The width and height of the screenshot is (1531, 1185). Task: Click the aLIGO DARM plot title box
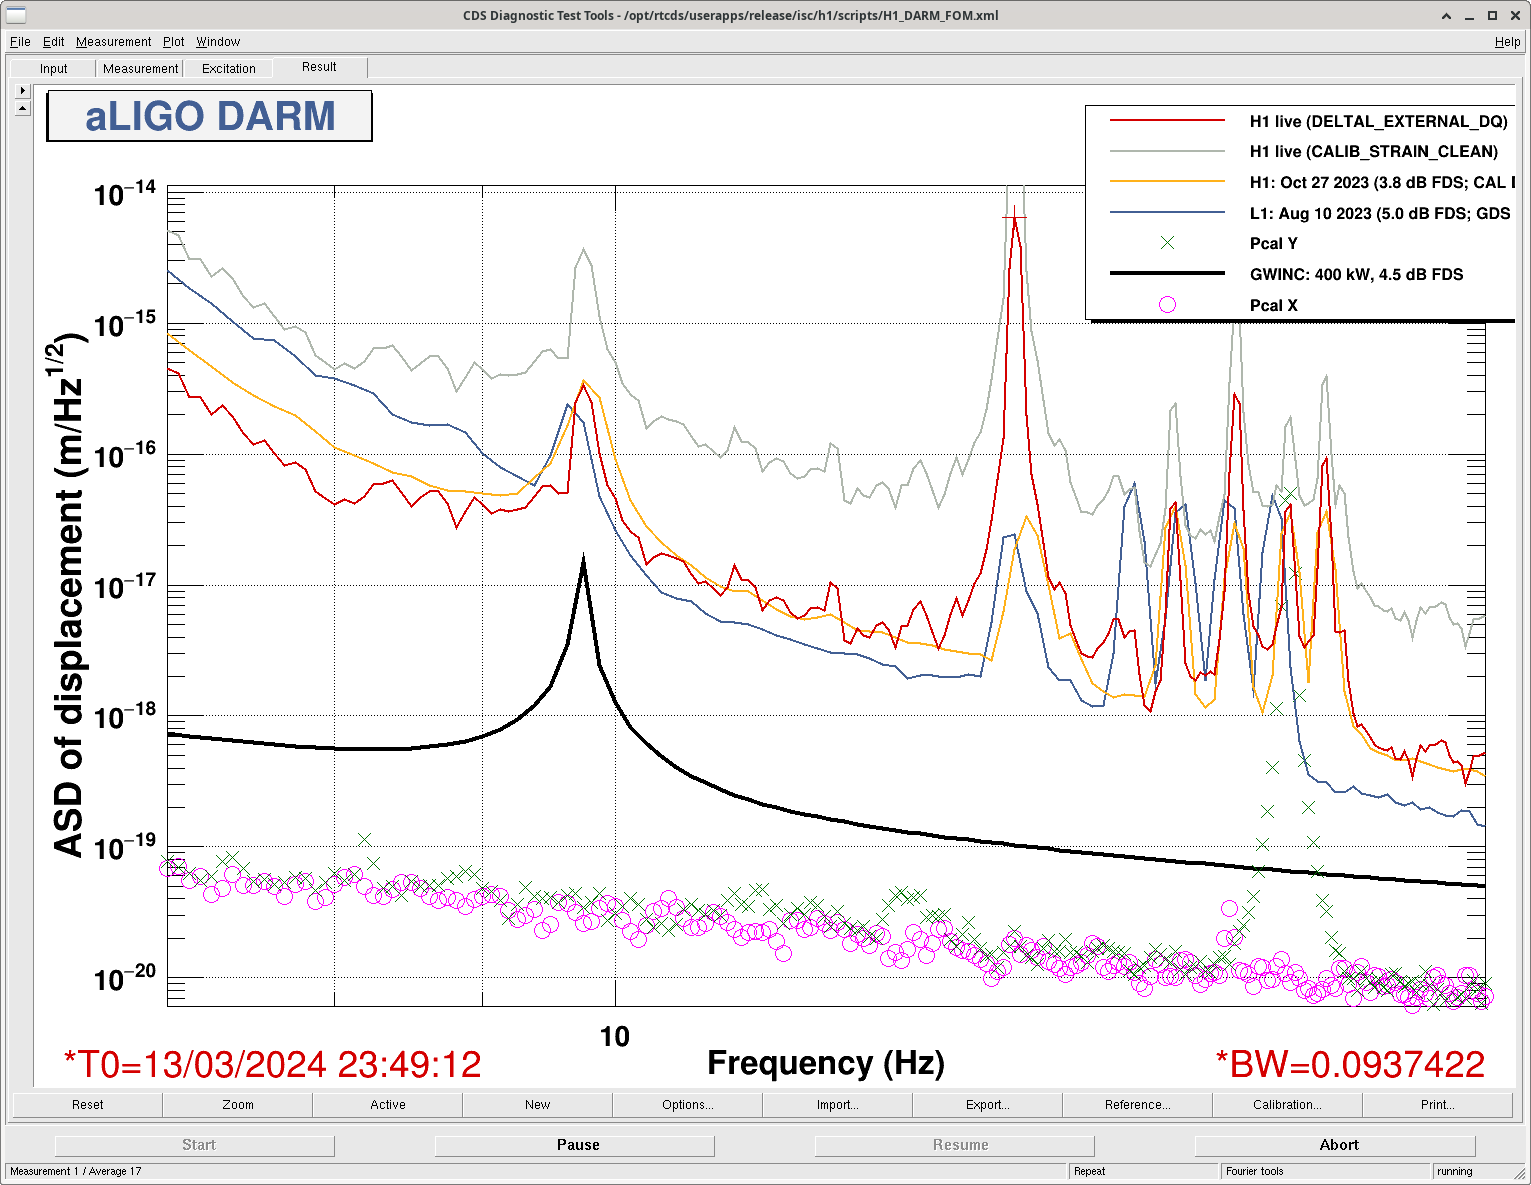tap(210, 116)
